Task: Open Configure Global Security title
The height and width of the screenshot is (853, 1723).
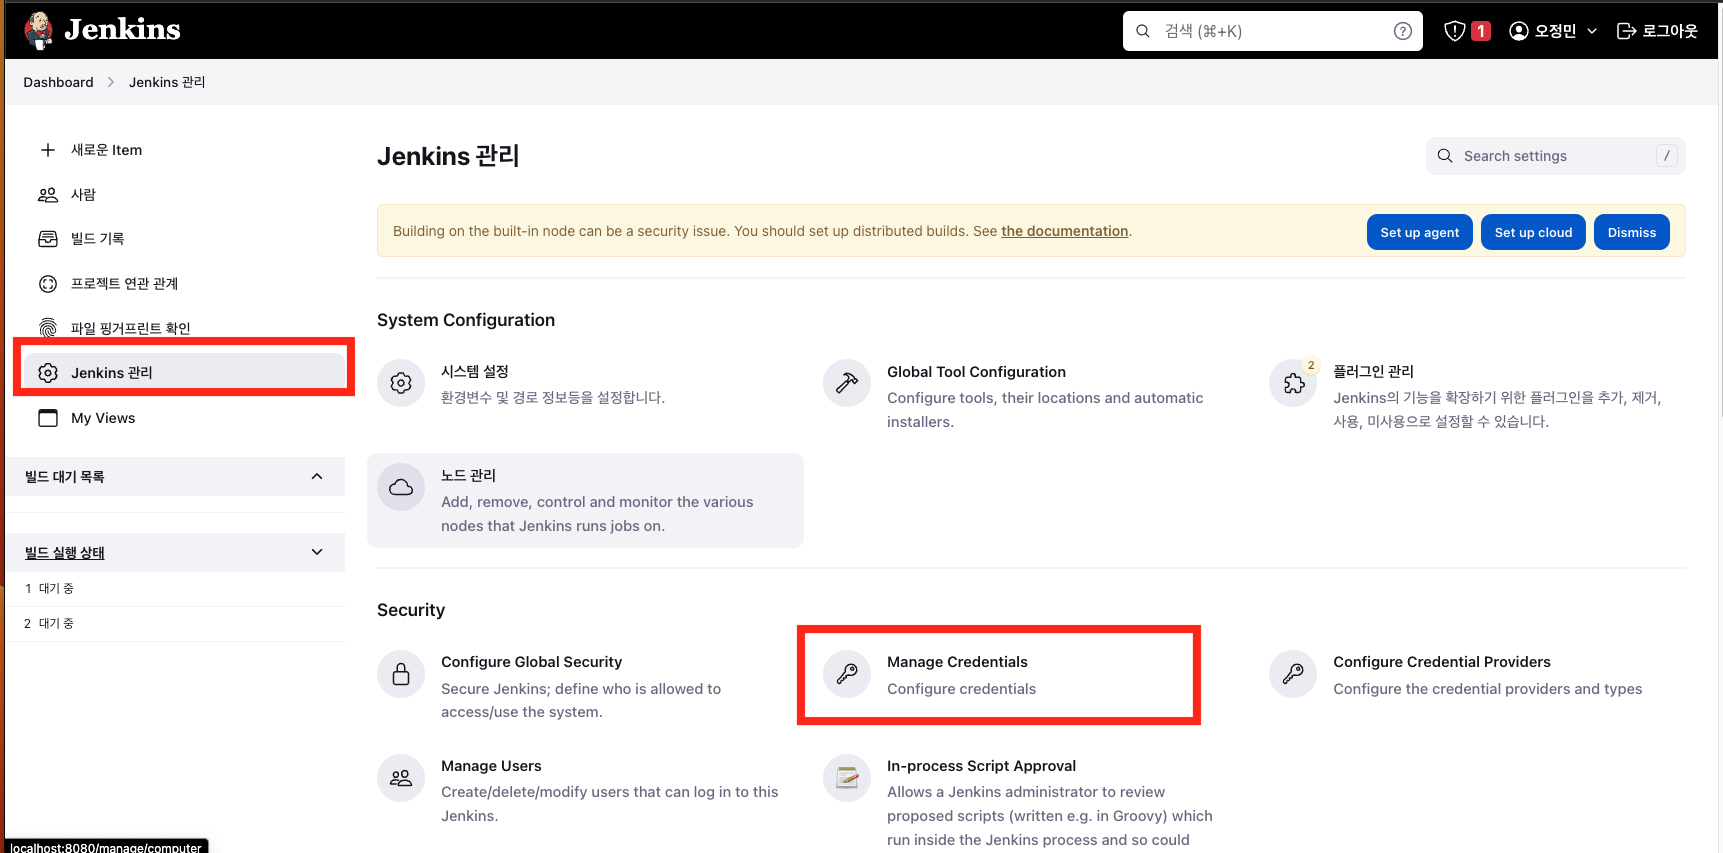Action: [x=531, y=662]
